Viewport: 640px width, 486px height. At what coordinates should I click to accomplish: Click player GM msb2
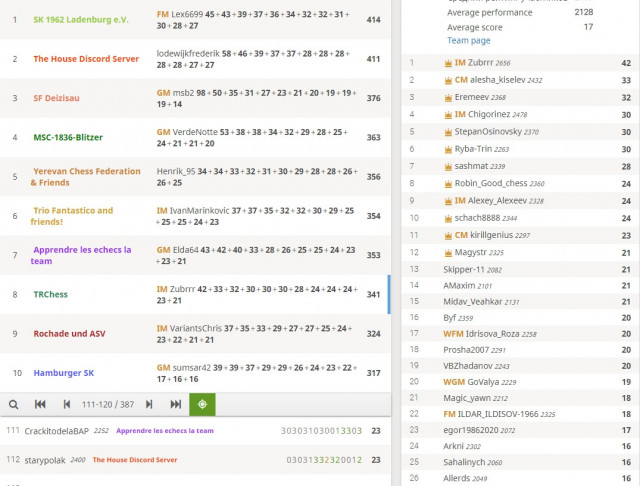(176, 93)
